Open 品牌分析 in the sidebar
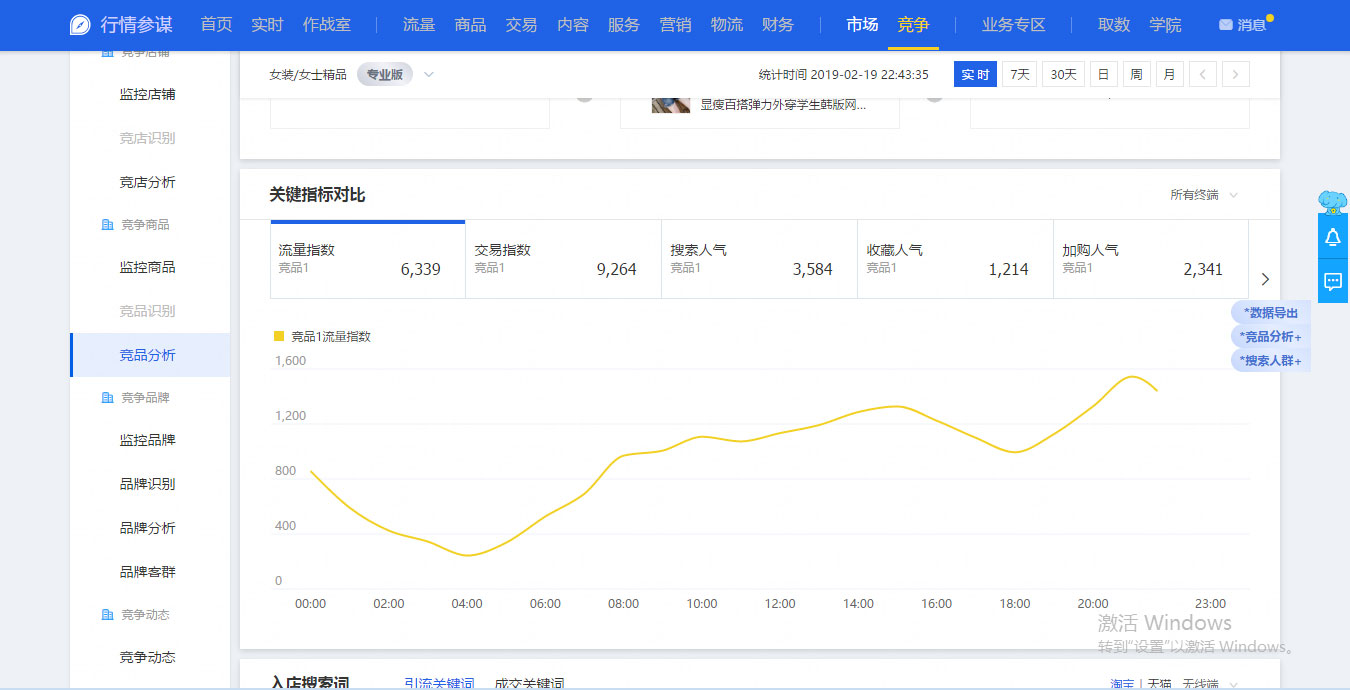The image size is (1350, 690). pos(148,528)
